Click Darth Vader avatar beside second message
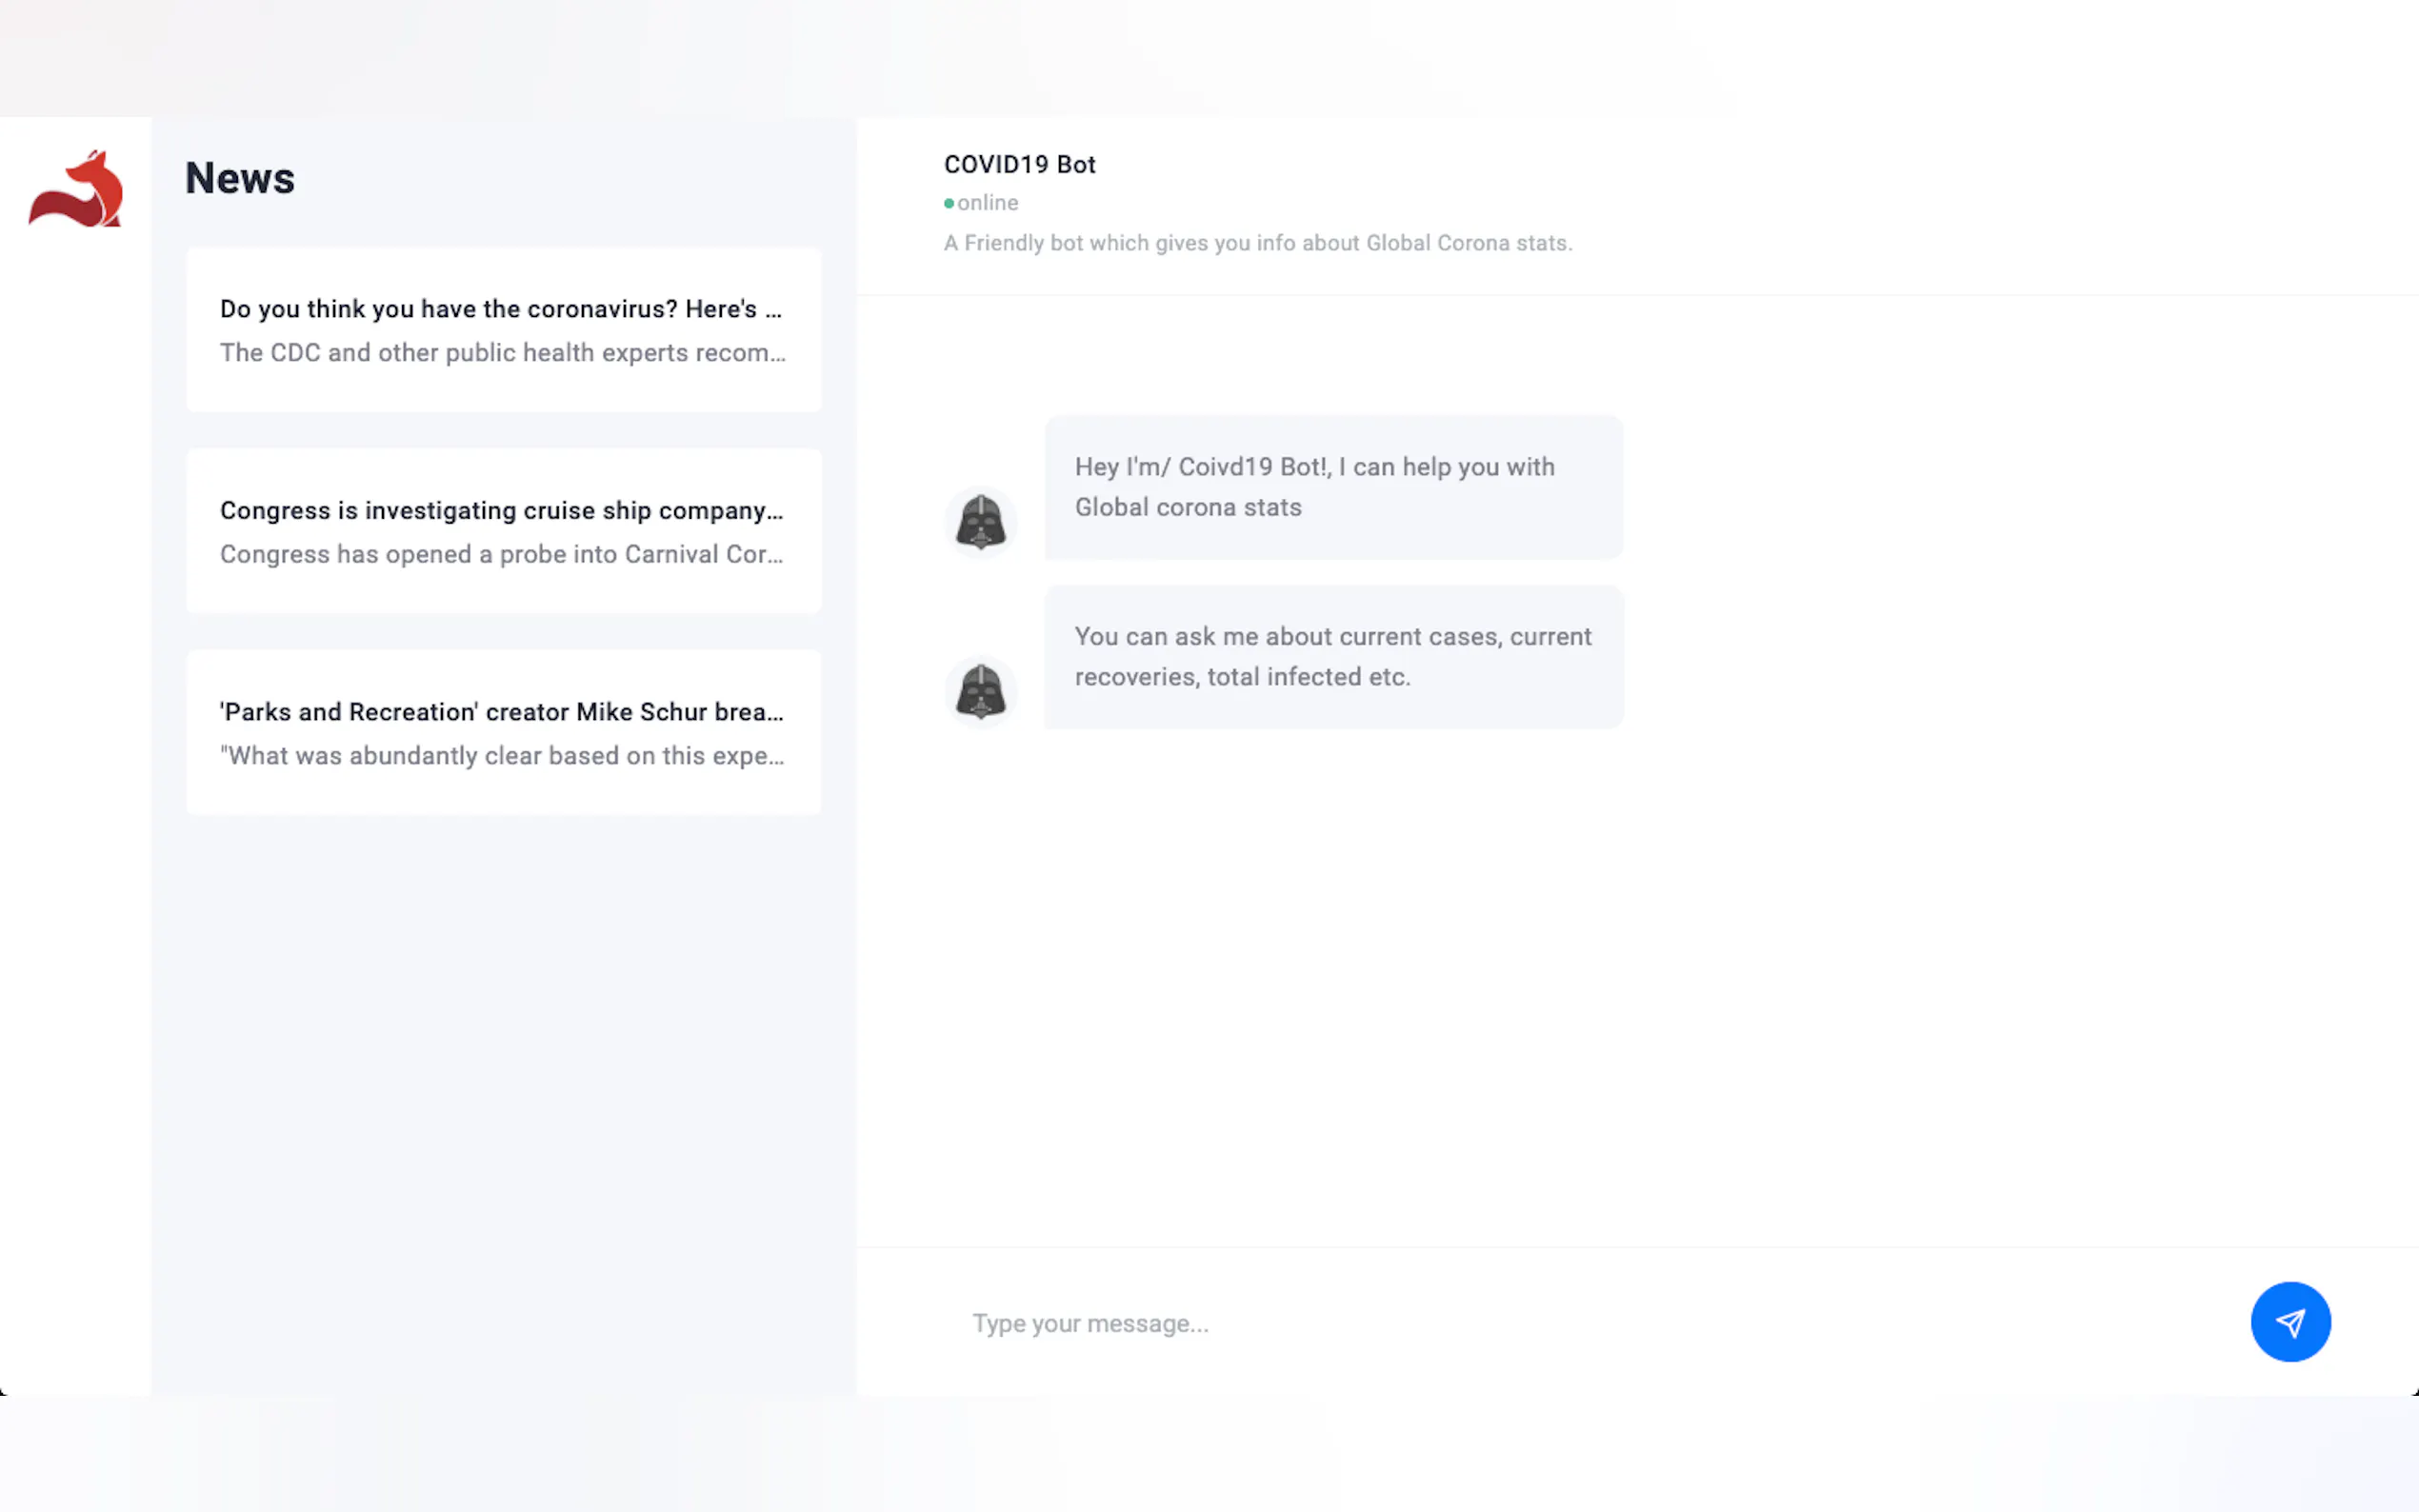The width and height of the screenshot is (2419, 1512). pos(980,692)
